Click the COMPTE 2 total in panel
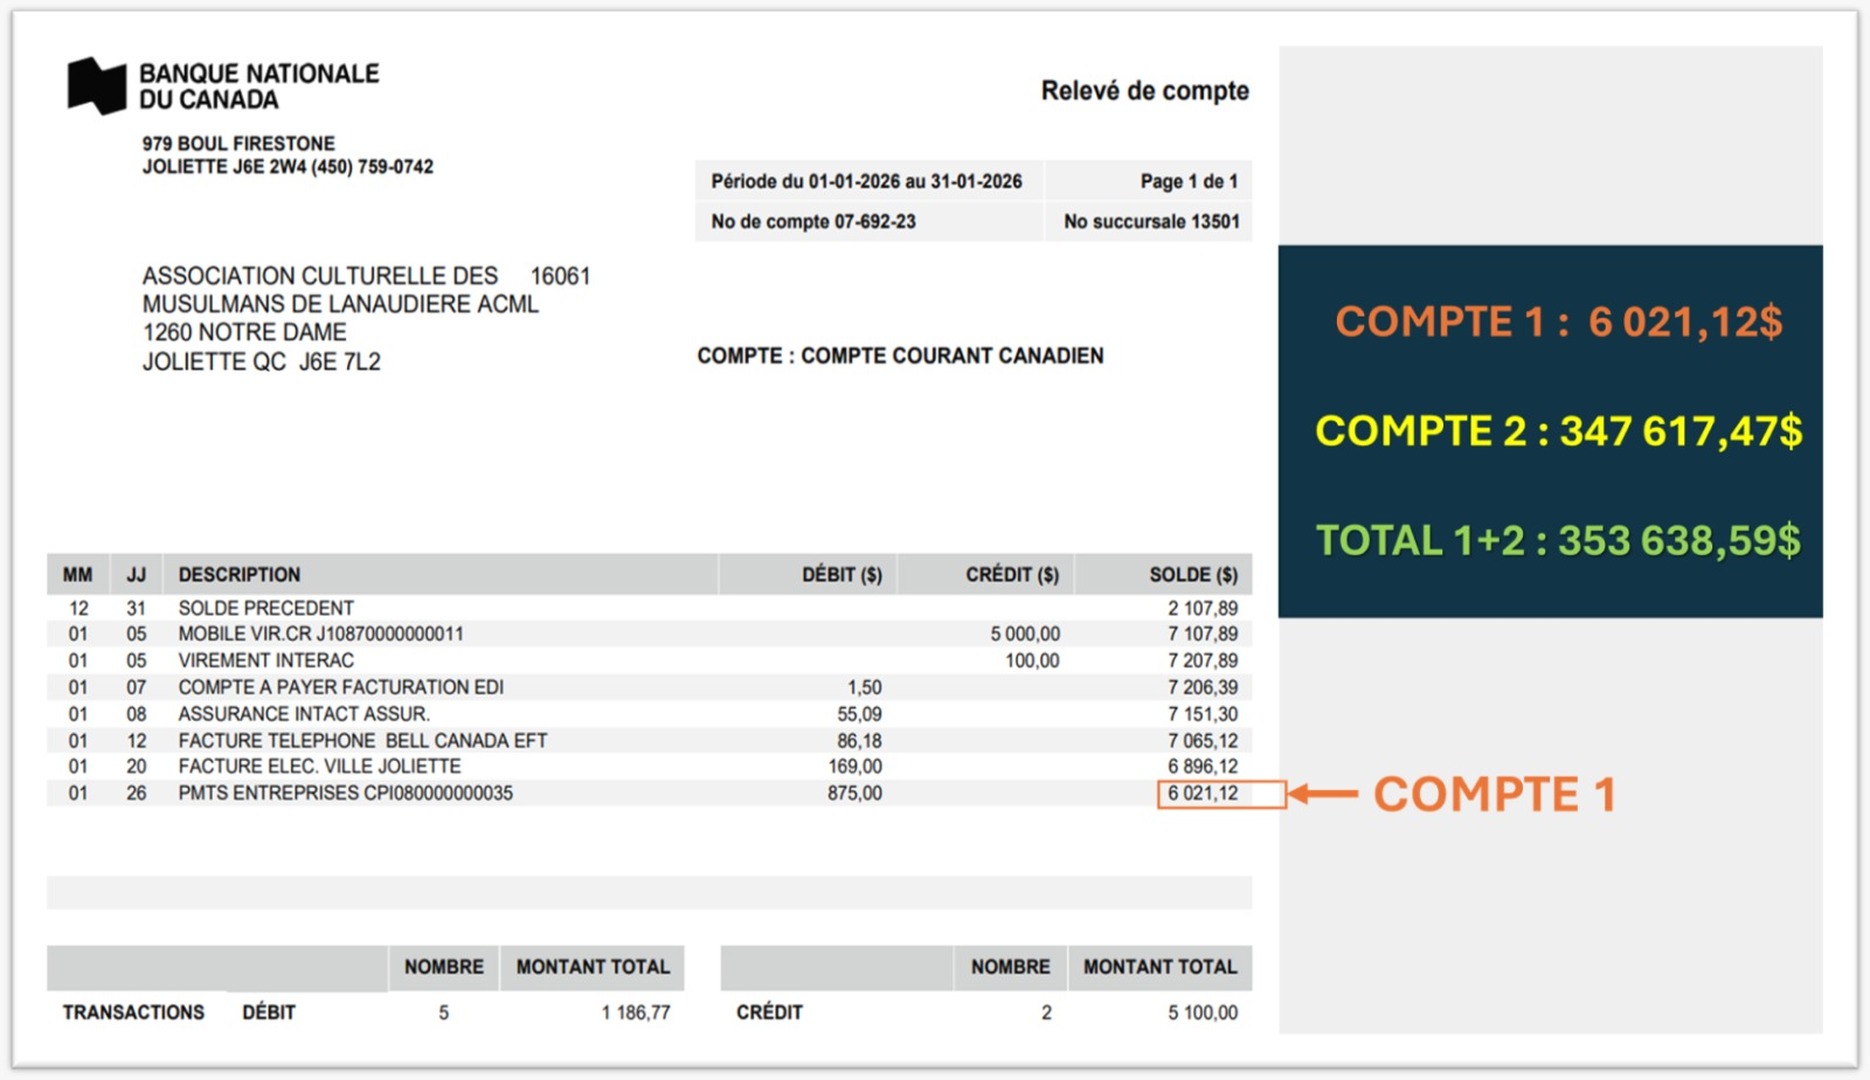This screenshot has height=1080, width=1870. pos(1557,431)
